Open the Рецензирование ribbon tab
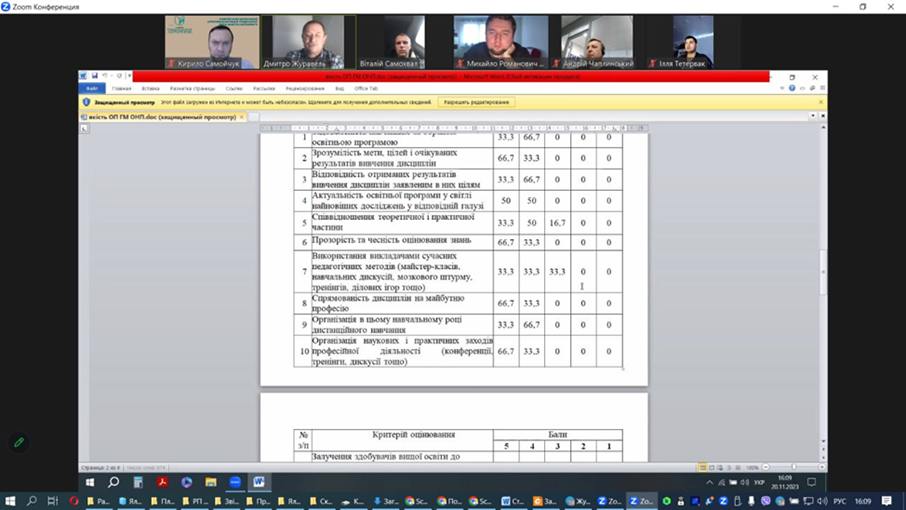The height and width of the screenshot is (510, 906). click(x=305, y=88)
